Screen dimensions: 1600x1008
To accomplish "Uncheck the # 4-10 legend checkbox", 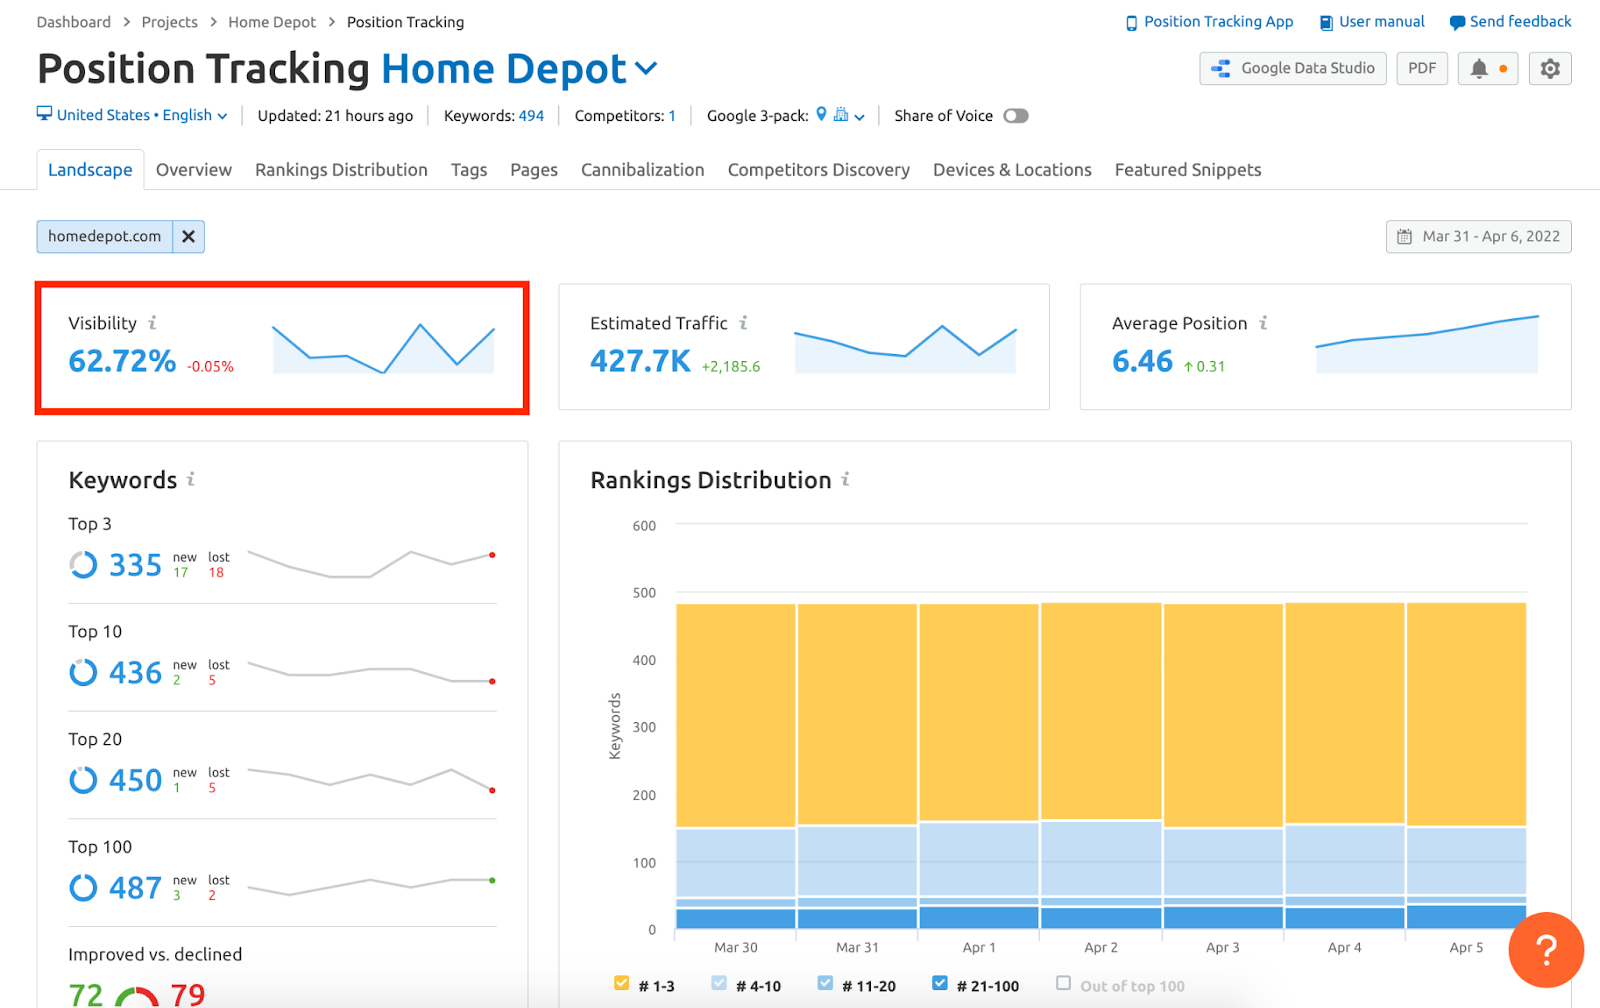I will 718,983.
